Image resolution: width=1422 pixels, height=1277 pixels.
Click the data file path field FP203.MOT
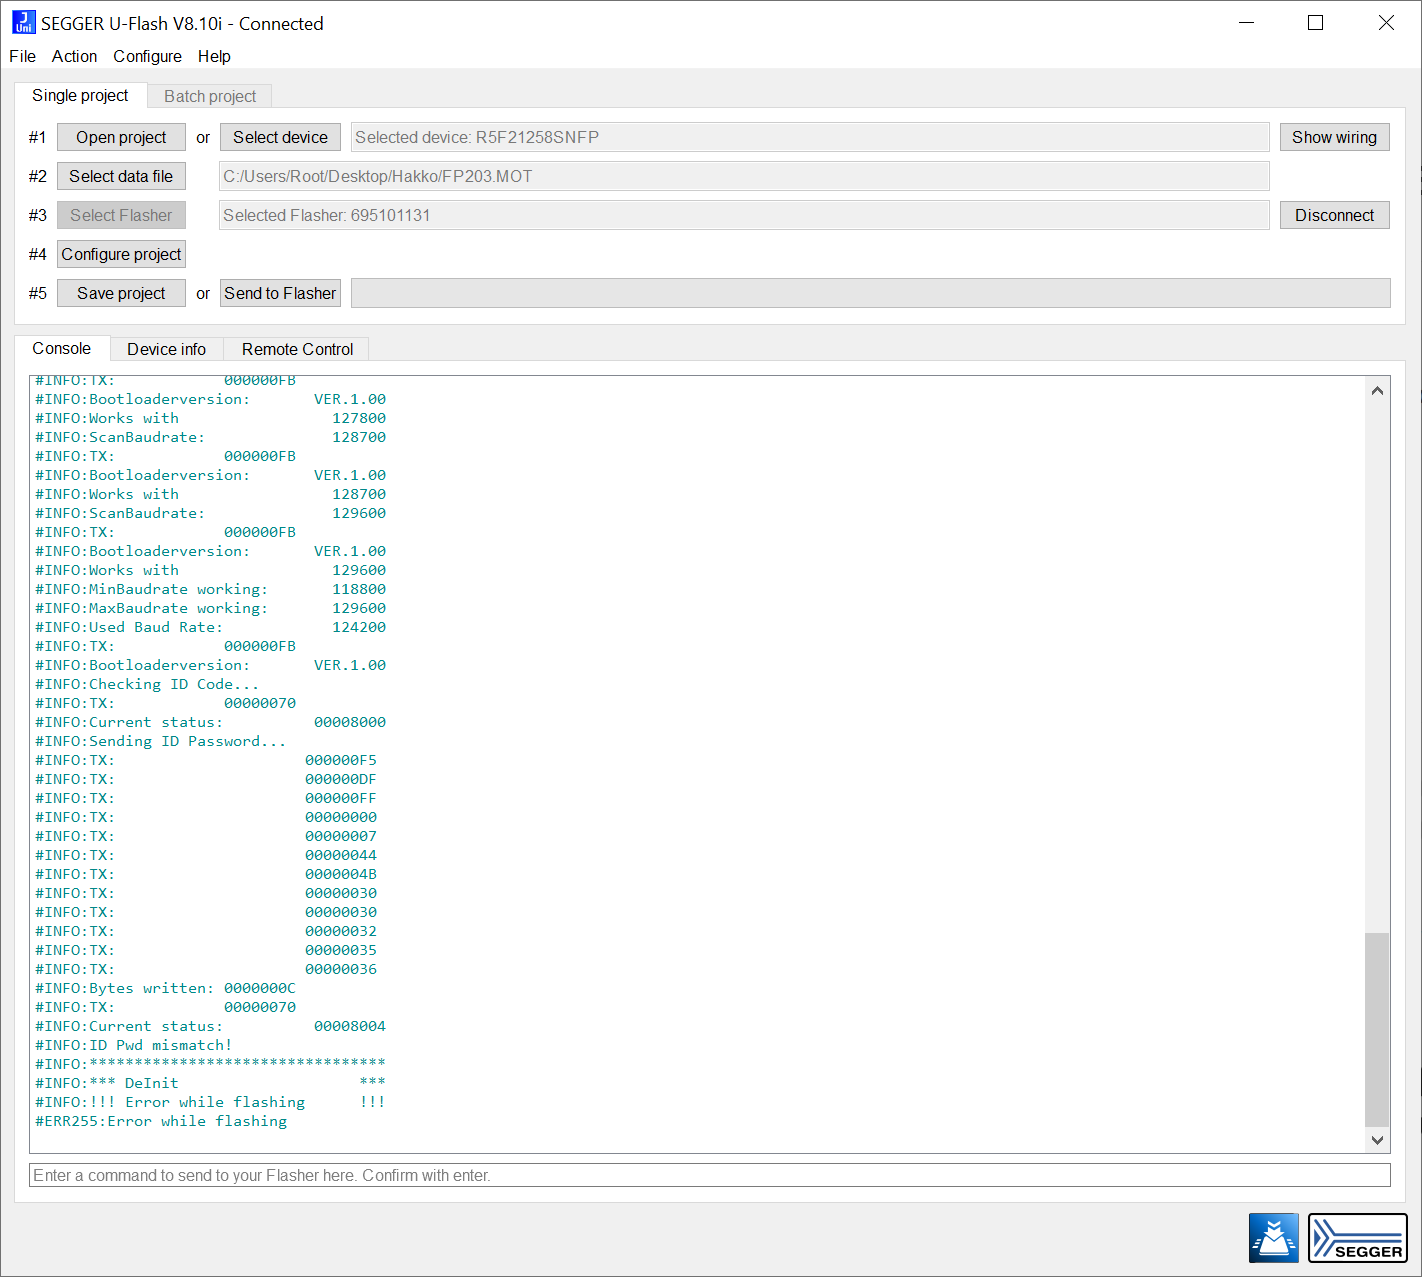point(744,176)
